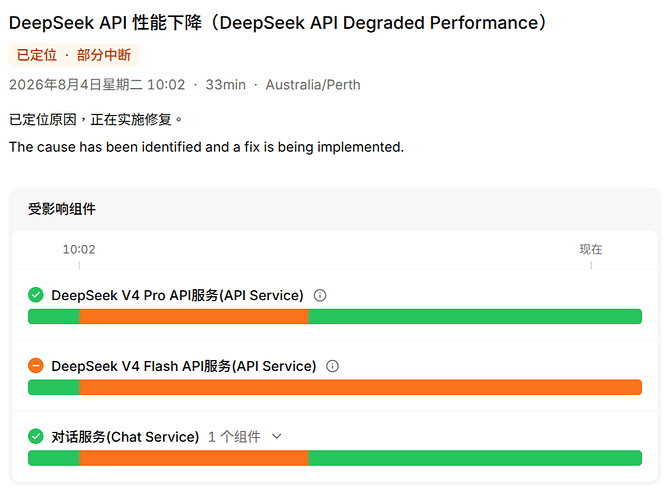Click the 已定位原因，正在实施修复 message
The image size is (670, 500).
pos(96,119)
